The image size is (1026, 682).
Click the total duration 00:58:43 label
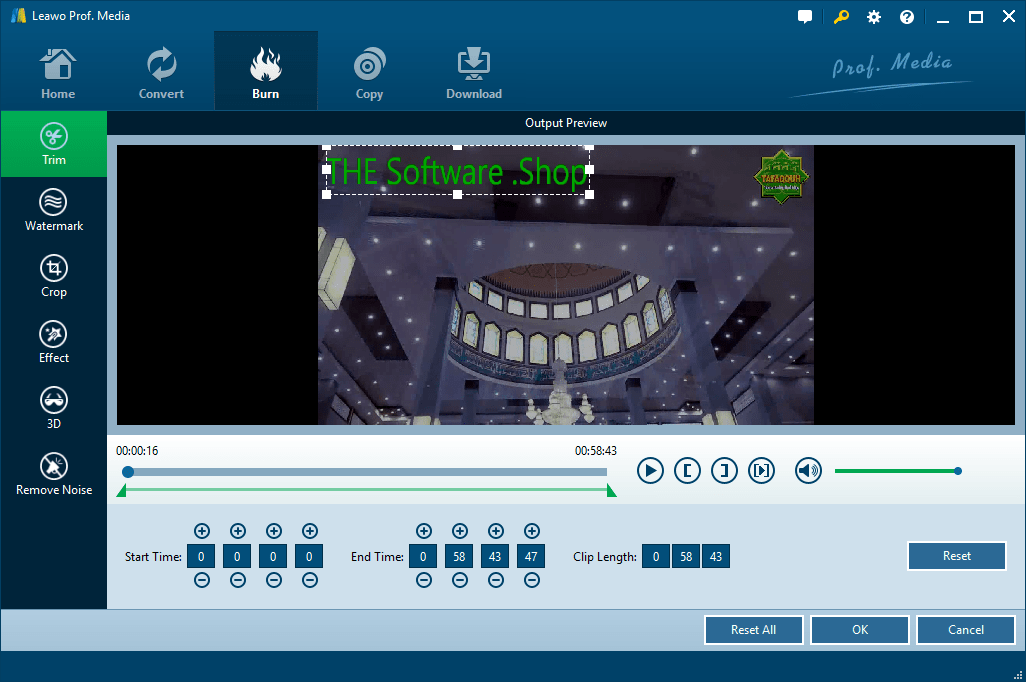click(x=595, y=450)
